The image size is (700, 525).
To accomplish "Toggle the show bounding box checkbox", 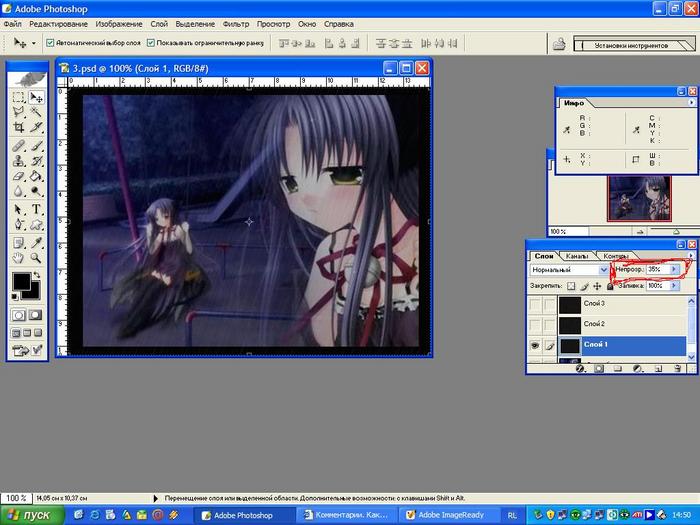I will click(x=151, y=43).
